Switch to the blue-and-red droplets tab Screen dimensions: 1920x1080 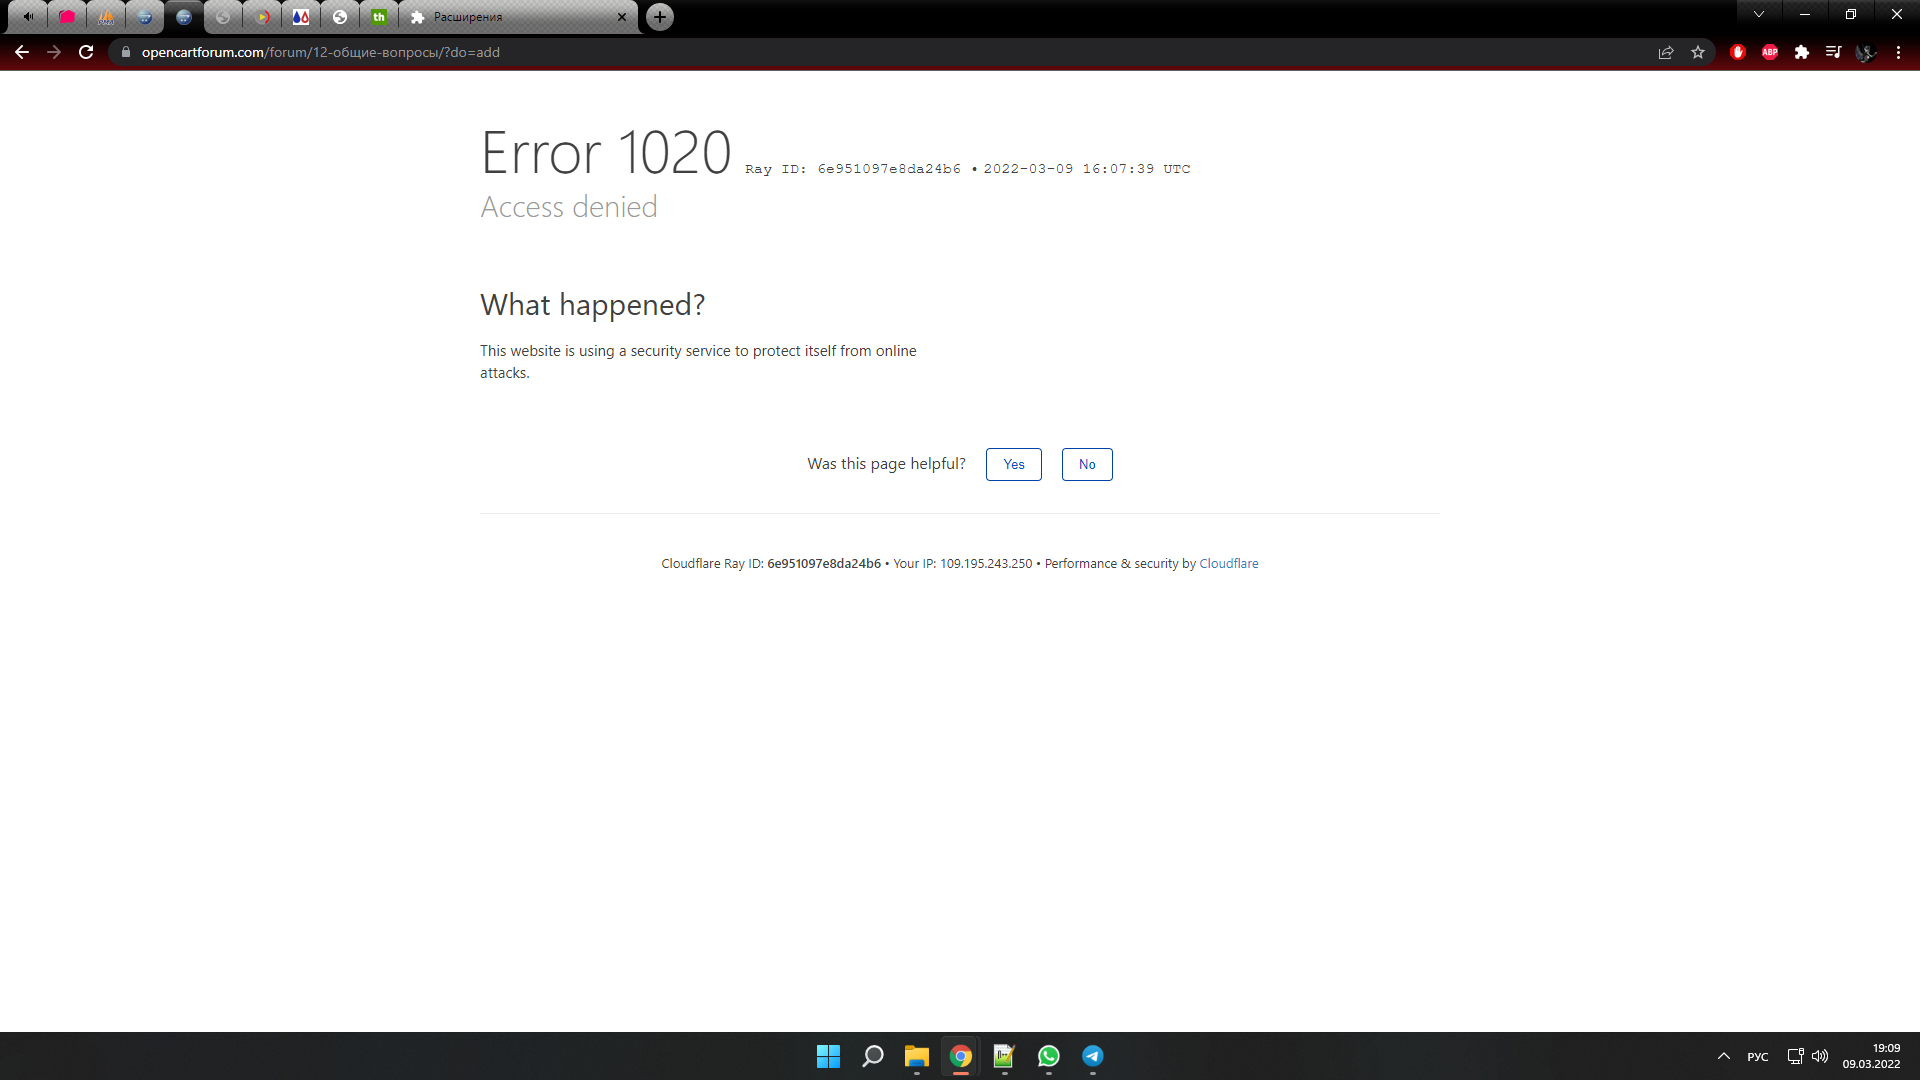(301, 17)
